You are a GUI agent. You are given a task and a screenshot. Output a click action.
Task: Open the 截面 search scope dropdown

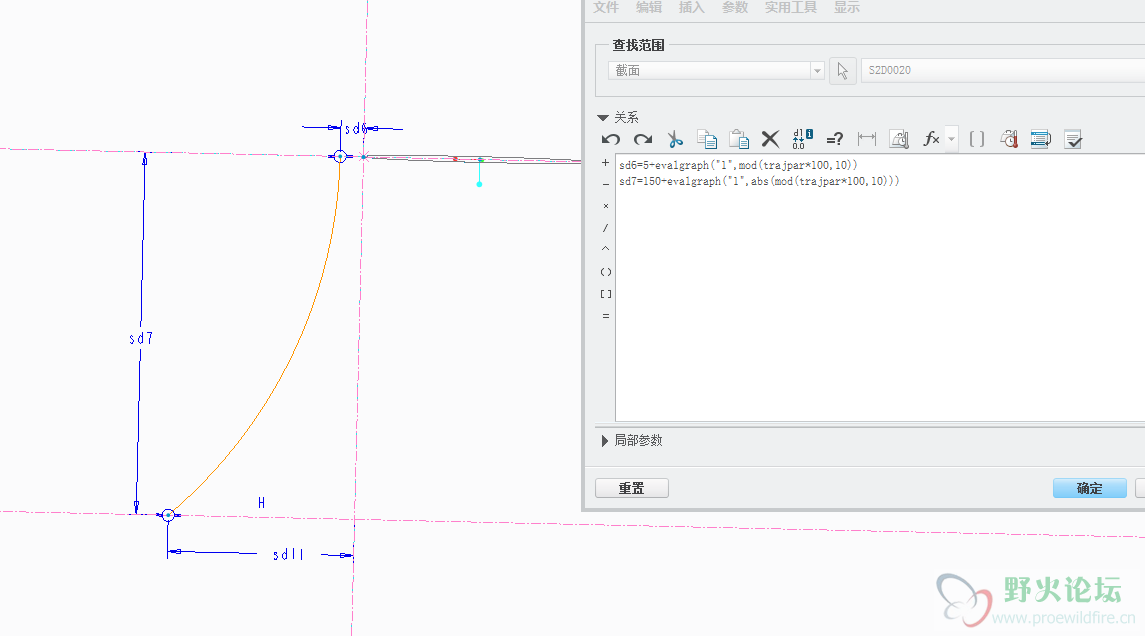(716, 70)
